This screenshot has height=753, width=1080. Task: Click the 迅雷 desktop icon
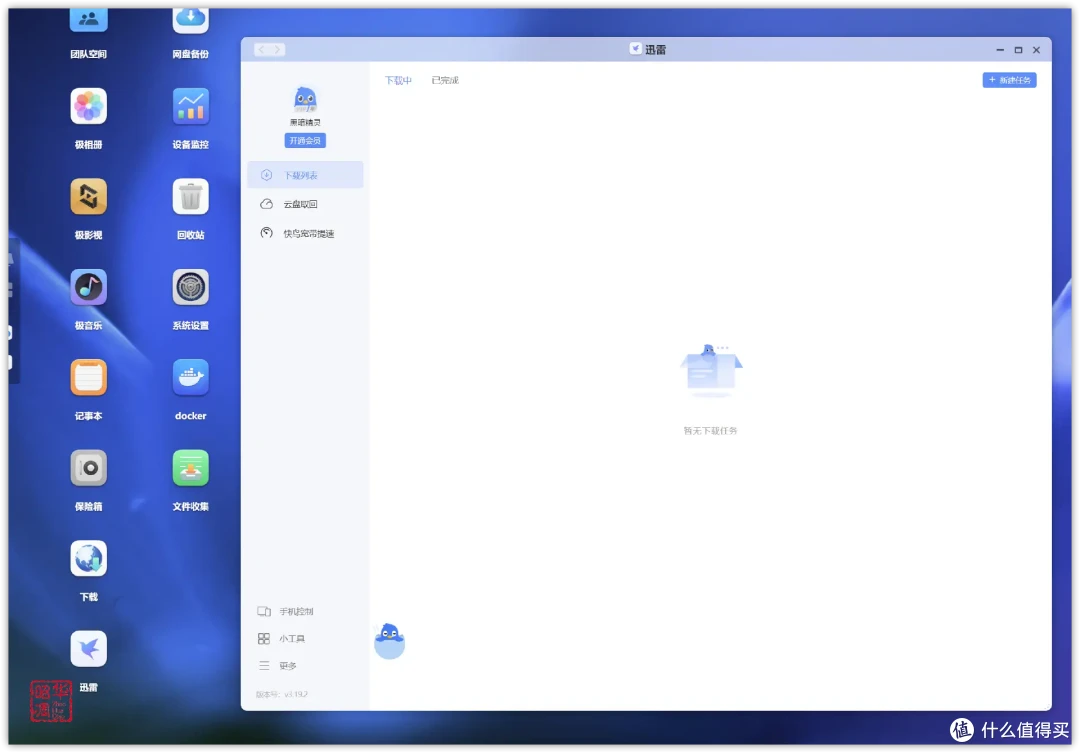(x=88, y=649)
